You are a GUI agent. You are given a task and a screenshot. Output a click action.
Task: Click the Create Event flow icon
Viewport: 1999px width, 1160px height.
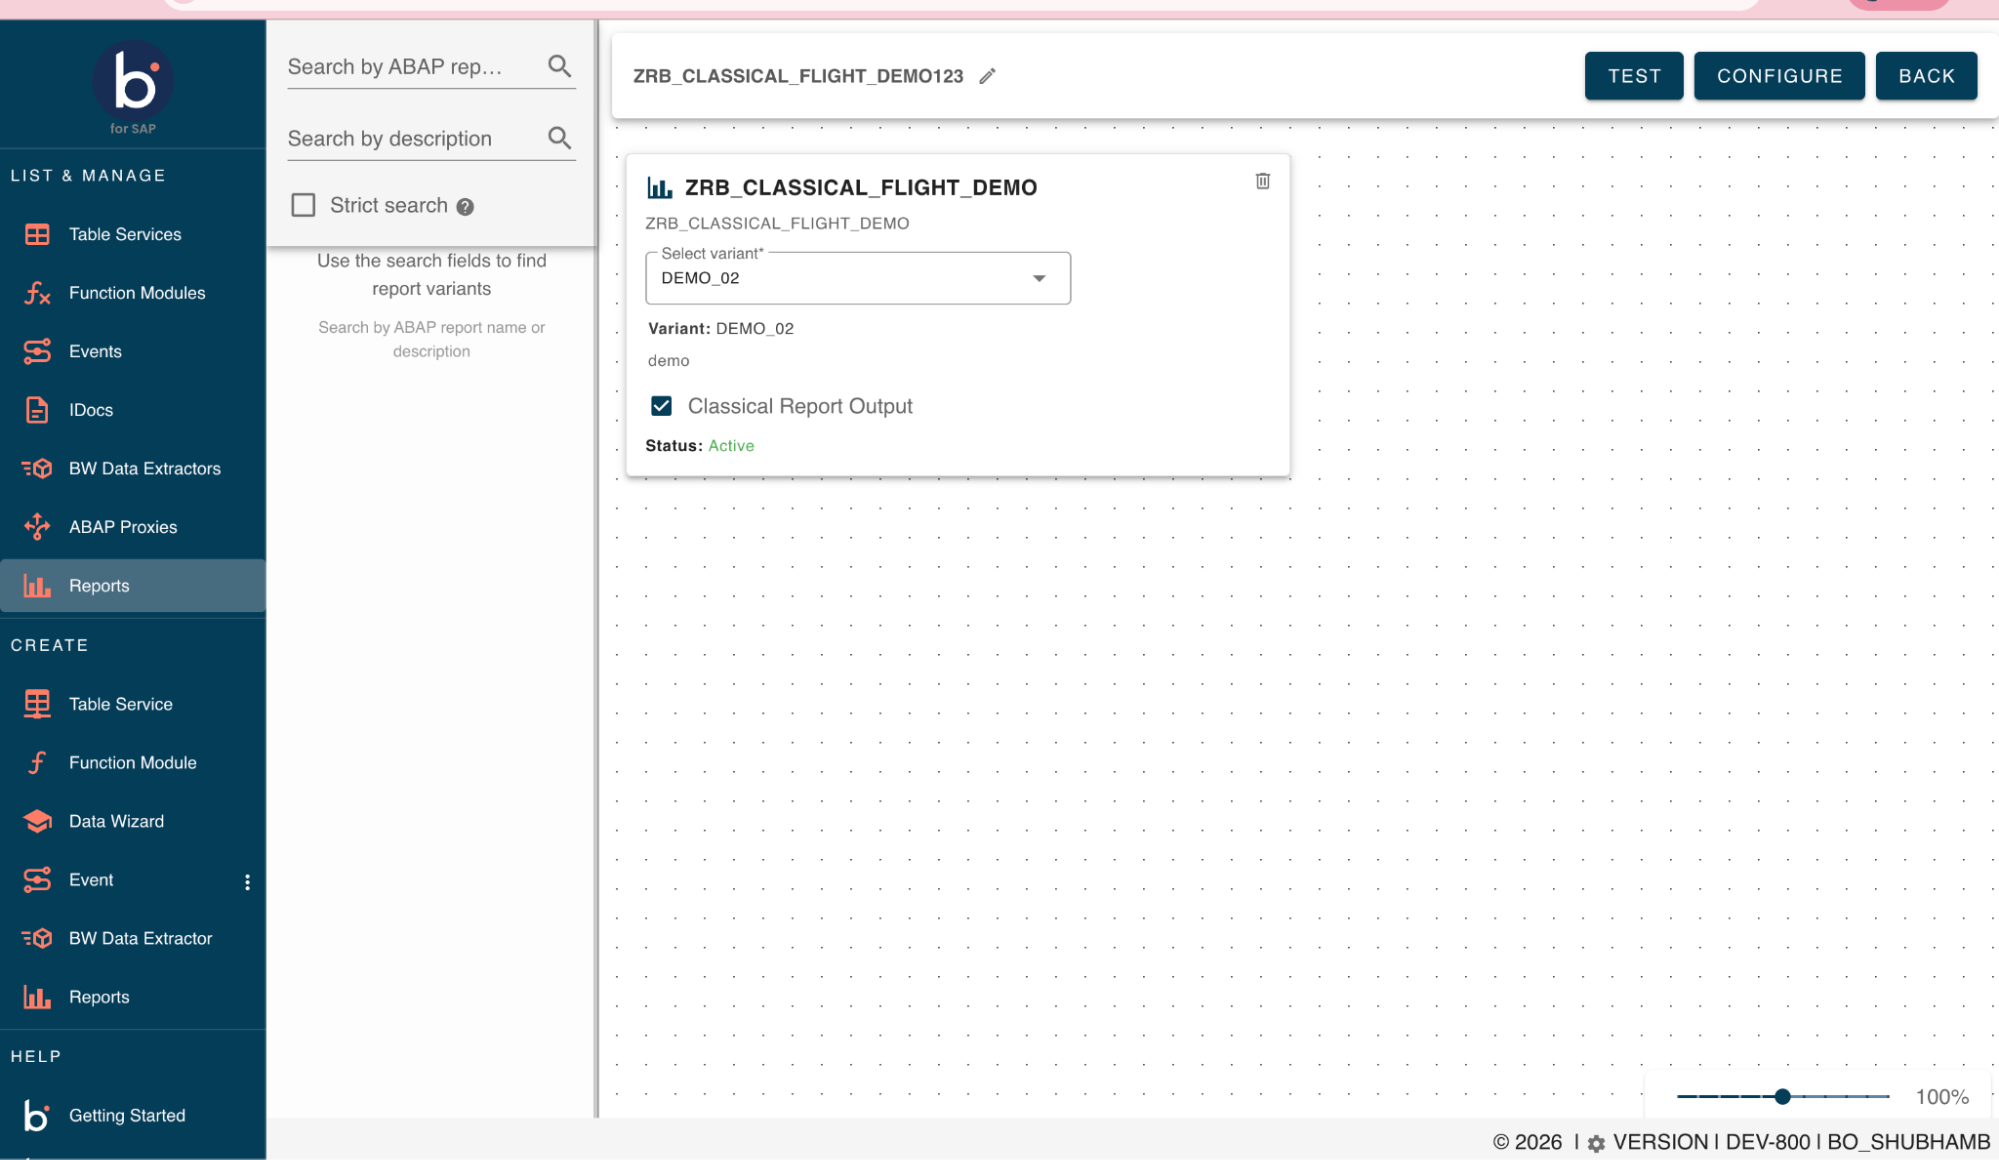(37, 880)
